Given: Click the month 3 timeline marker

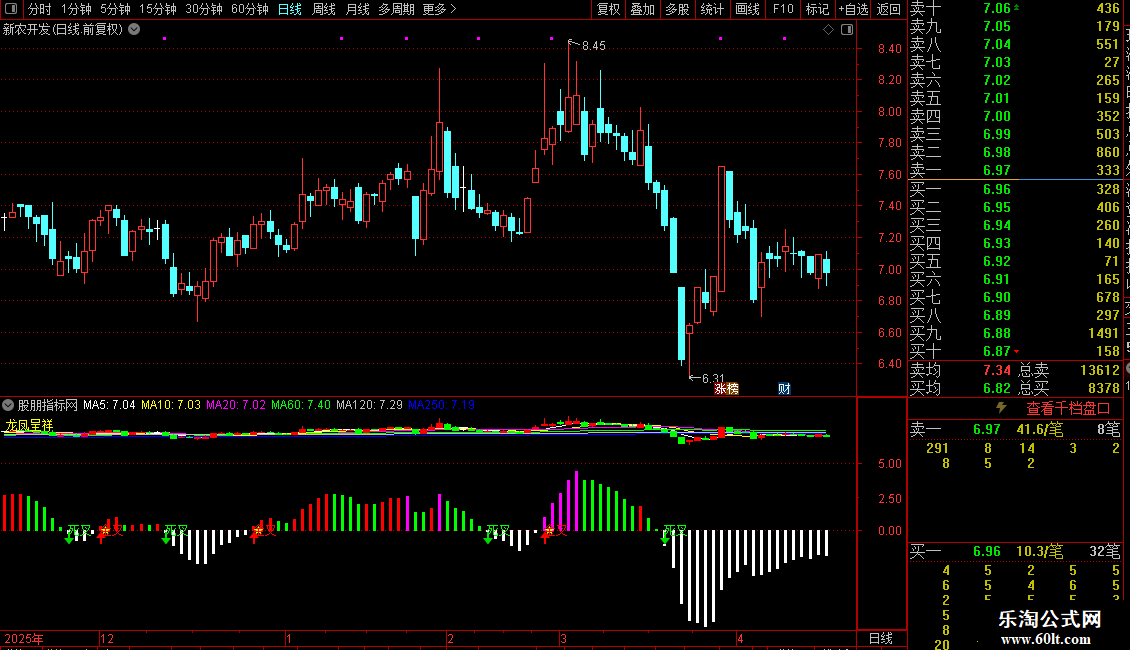Looking at the screenshot, I should 564,638.
